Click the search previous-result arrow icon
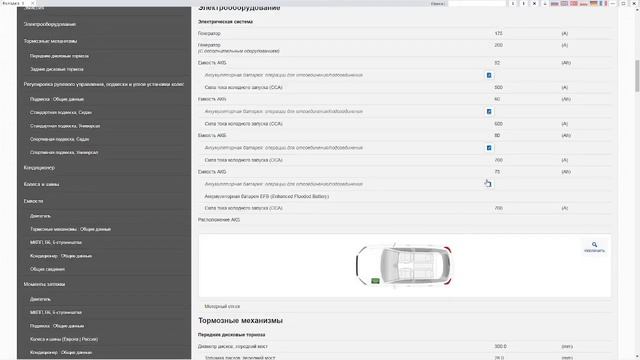This screenshot has height=360, width=640. pos(513,3)
